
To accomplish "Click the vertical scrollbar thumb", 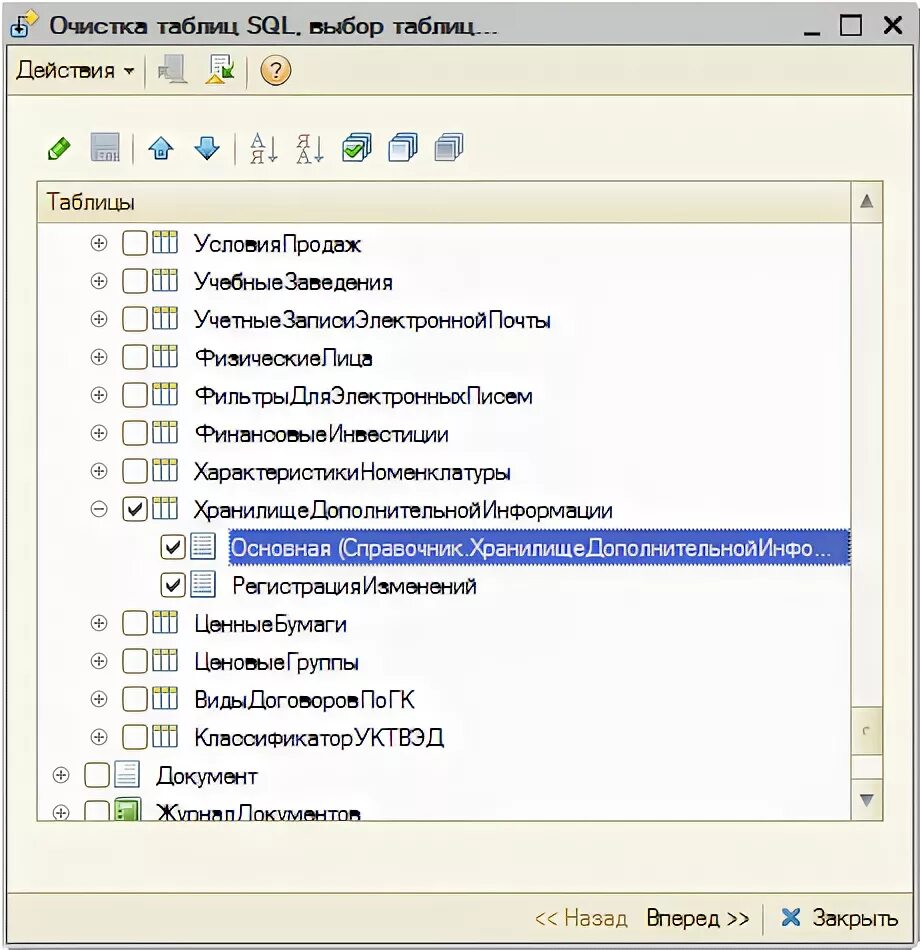I will click(867, 731).
